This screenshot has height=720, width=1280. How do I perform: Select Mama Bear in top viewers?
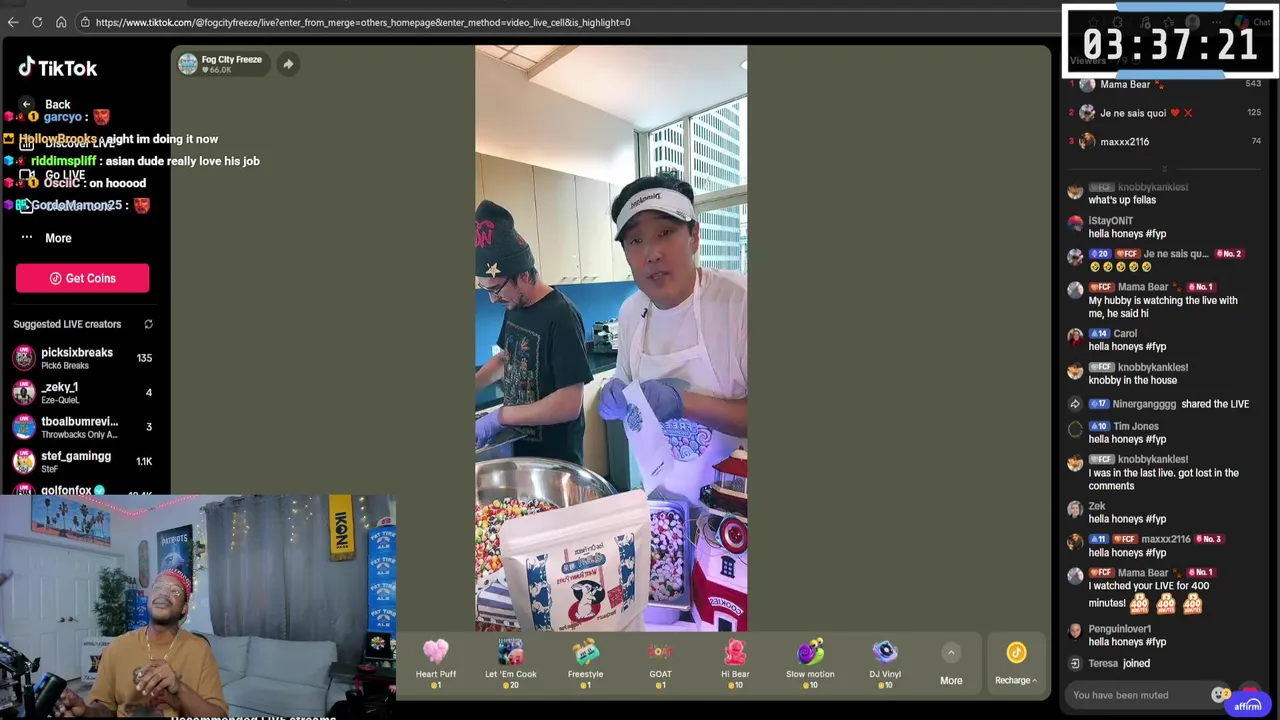(x=1166, y=85)
